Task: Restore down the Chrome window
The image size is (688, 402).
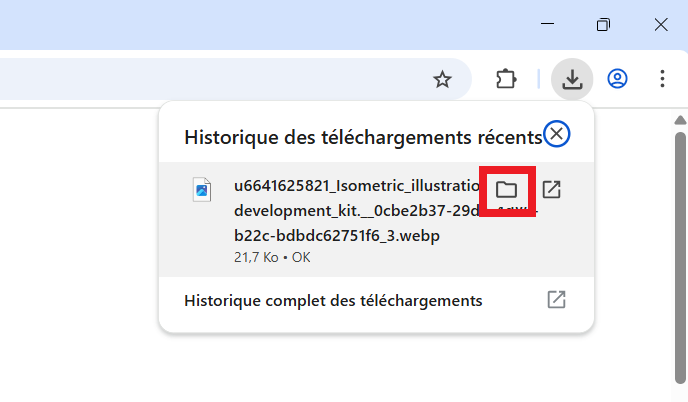Action: coord(603,25)
